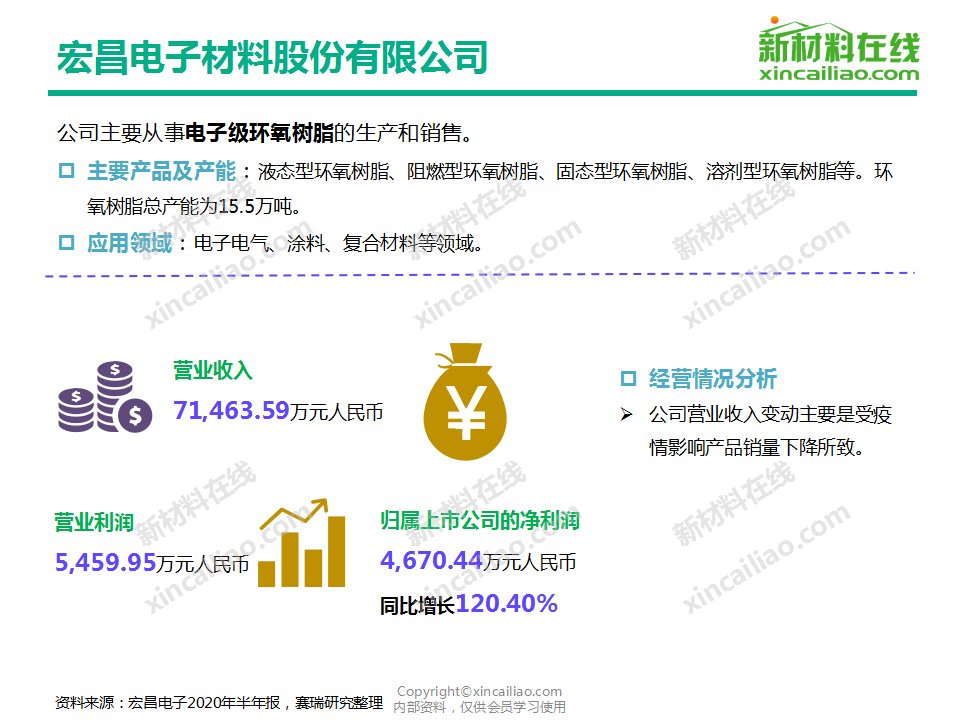Click the footer text 内部资料，仅供会员学习使用
The height and width of the screenshot is (720, 960).
[x=479, y=707]
